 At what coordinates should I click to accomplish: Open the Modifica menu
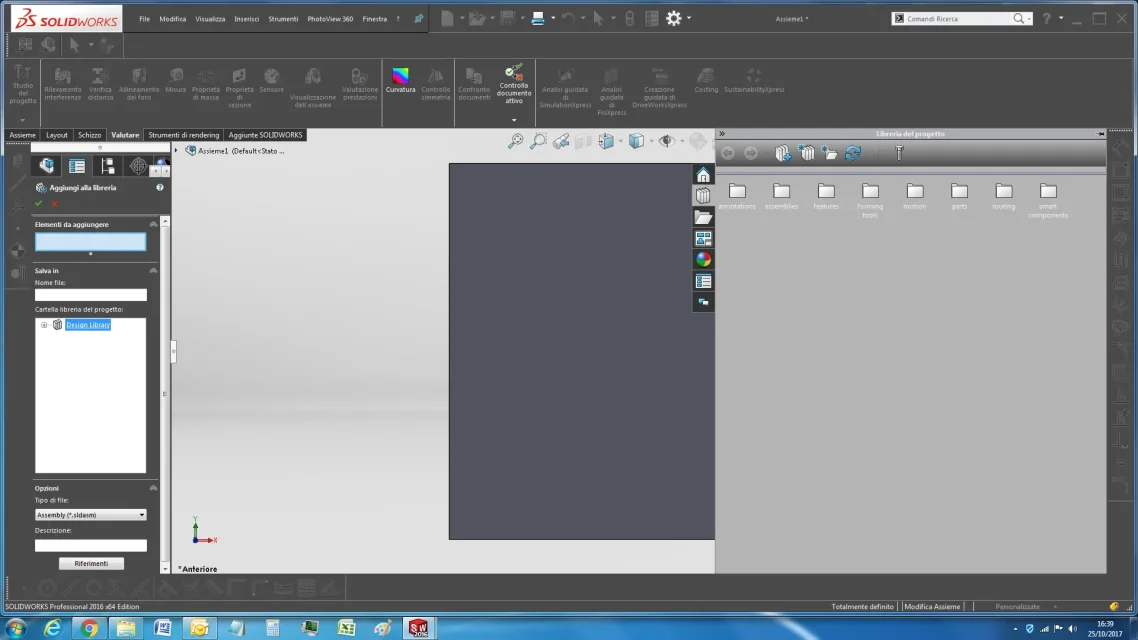click(173, 19)
